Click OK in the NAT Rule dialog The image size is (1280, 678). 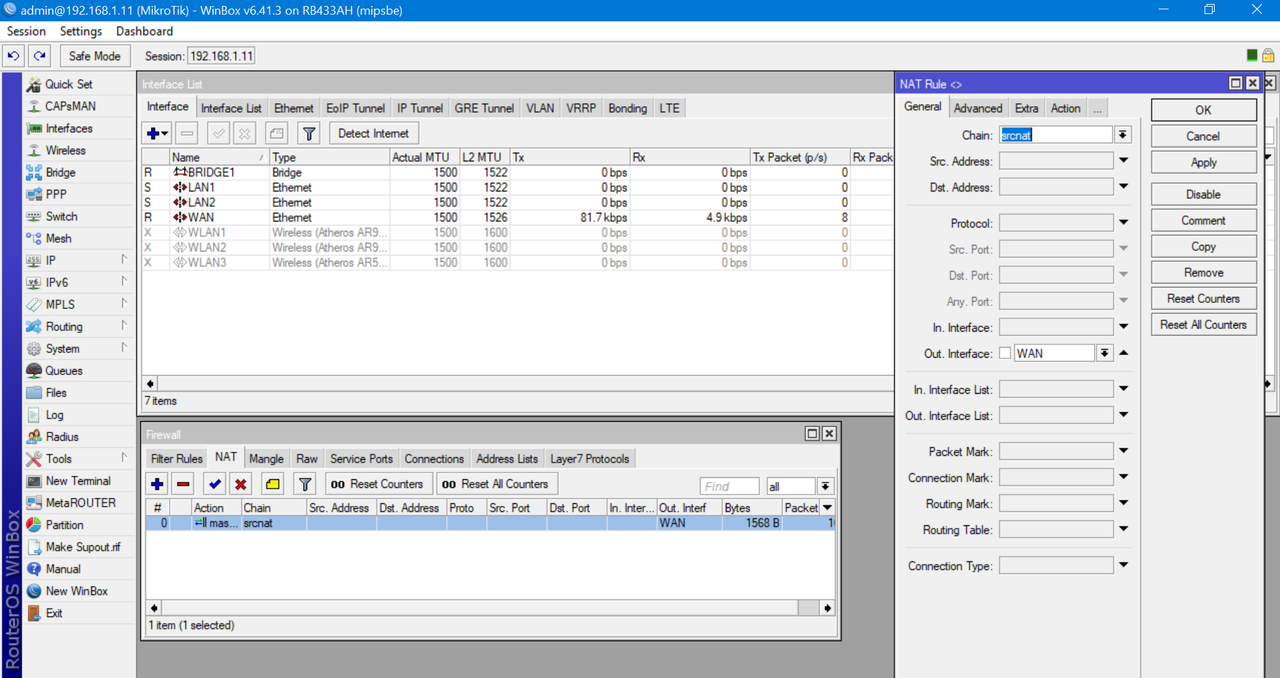point(1203,110)
